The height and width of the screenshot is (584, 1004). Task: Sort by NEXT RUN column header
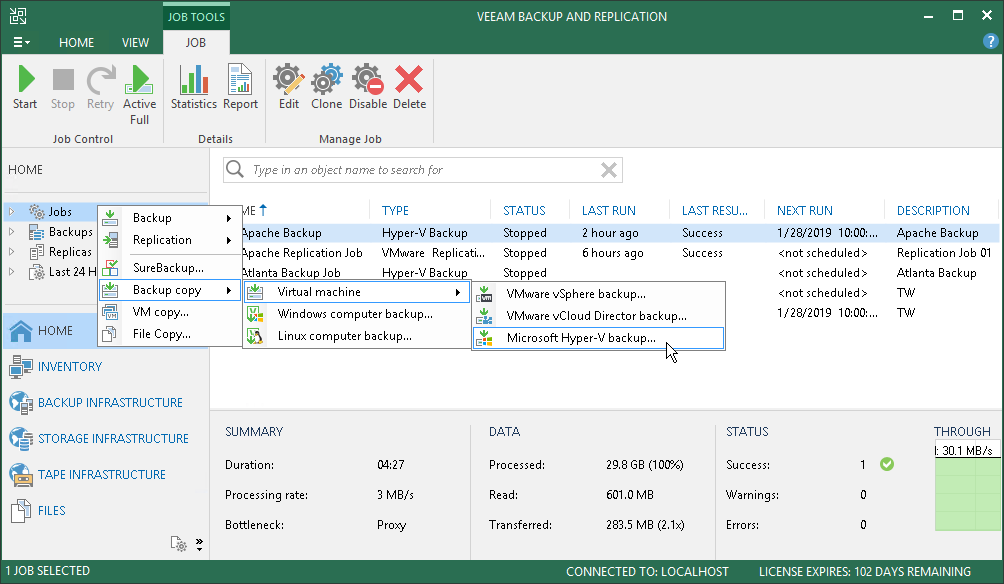(804, 211)
